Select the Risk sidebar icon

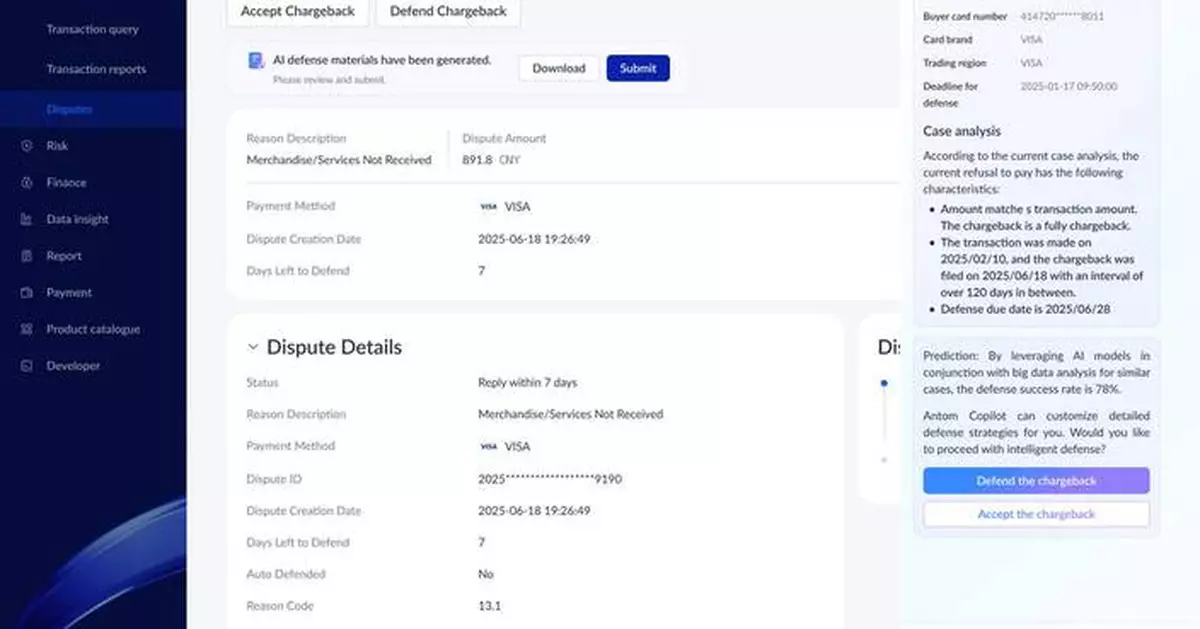(25, 145)
